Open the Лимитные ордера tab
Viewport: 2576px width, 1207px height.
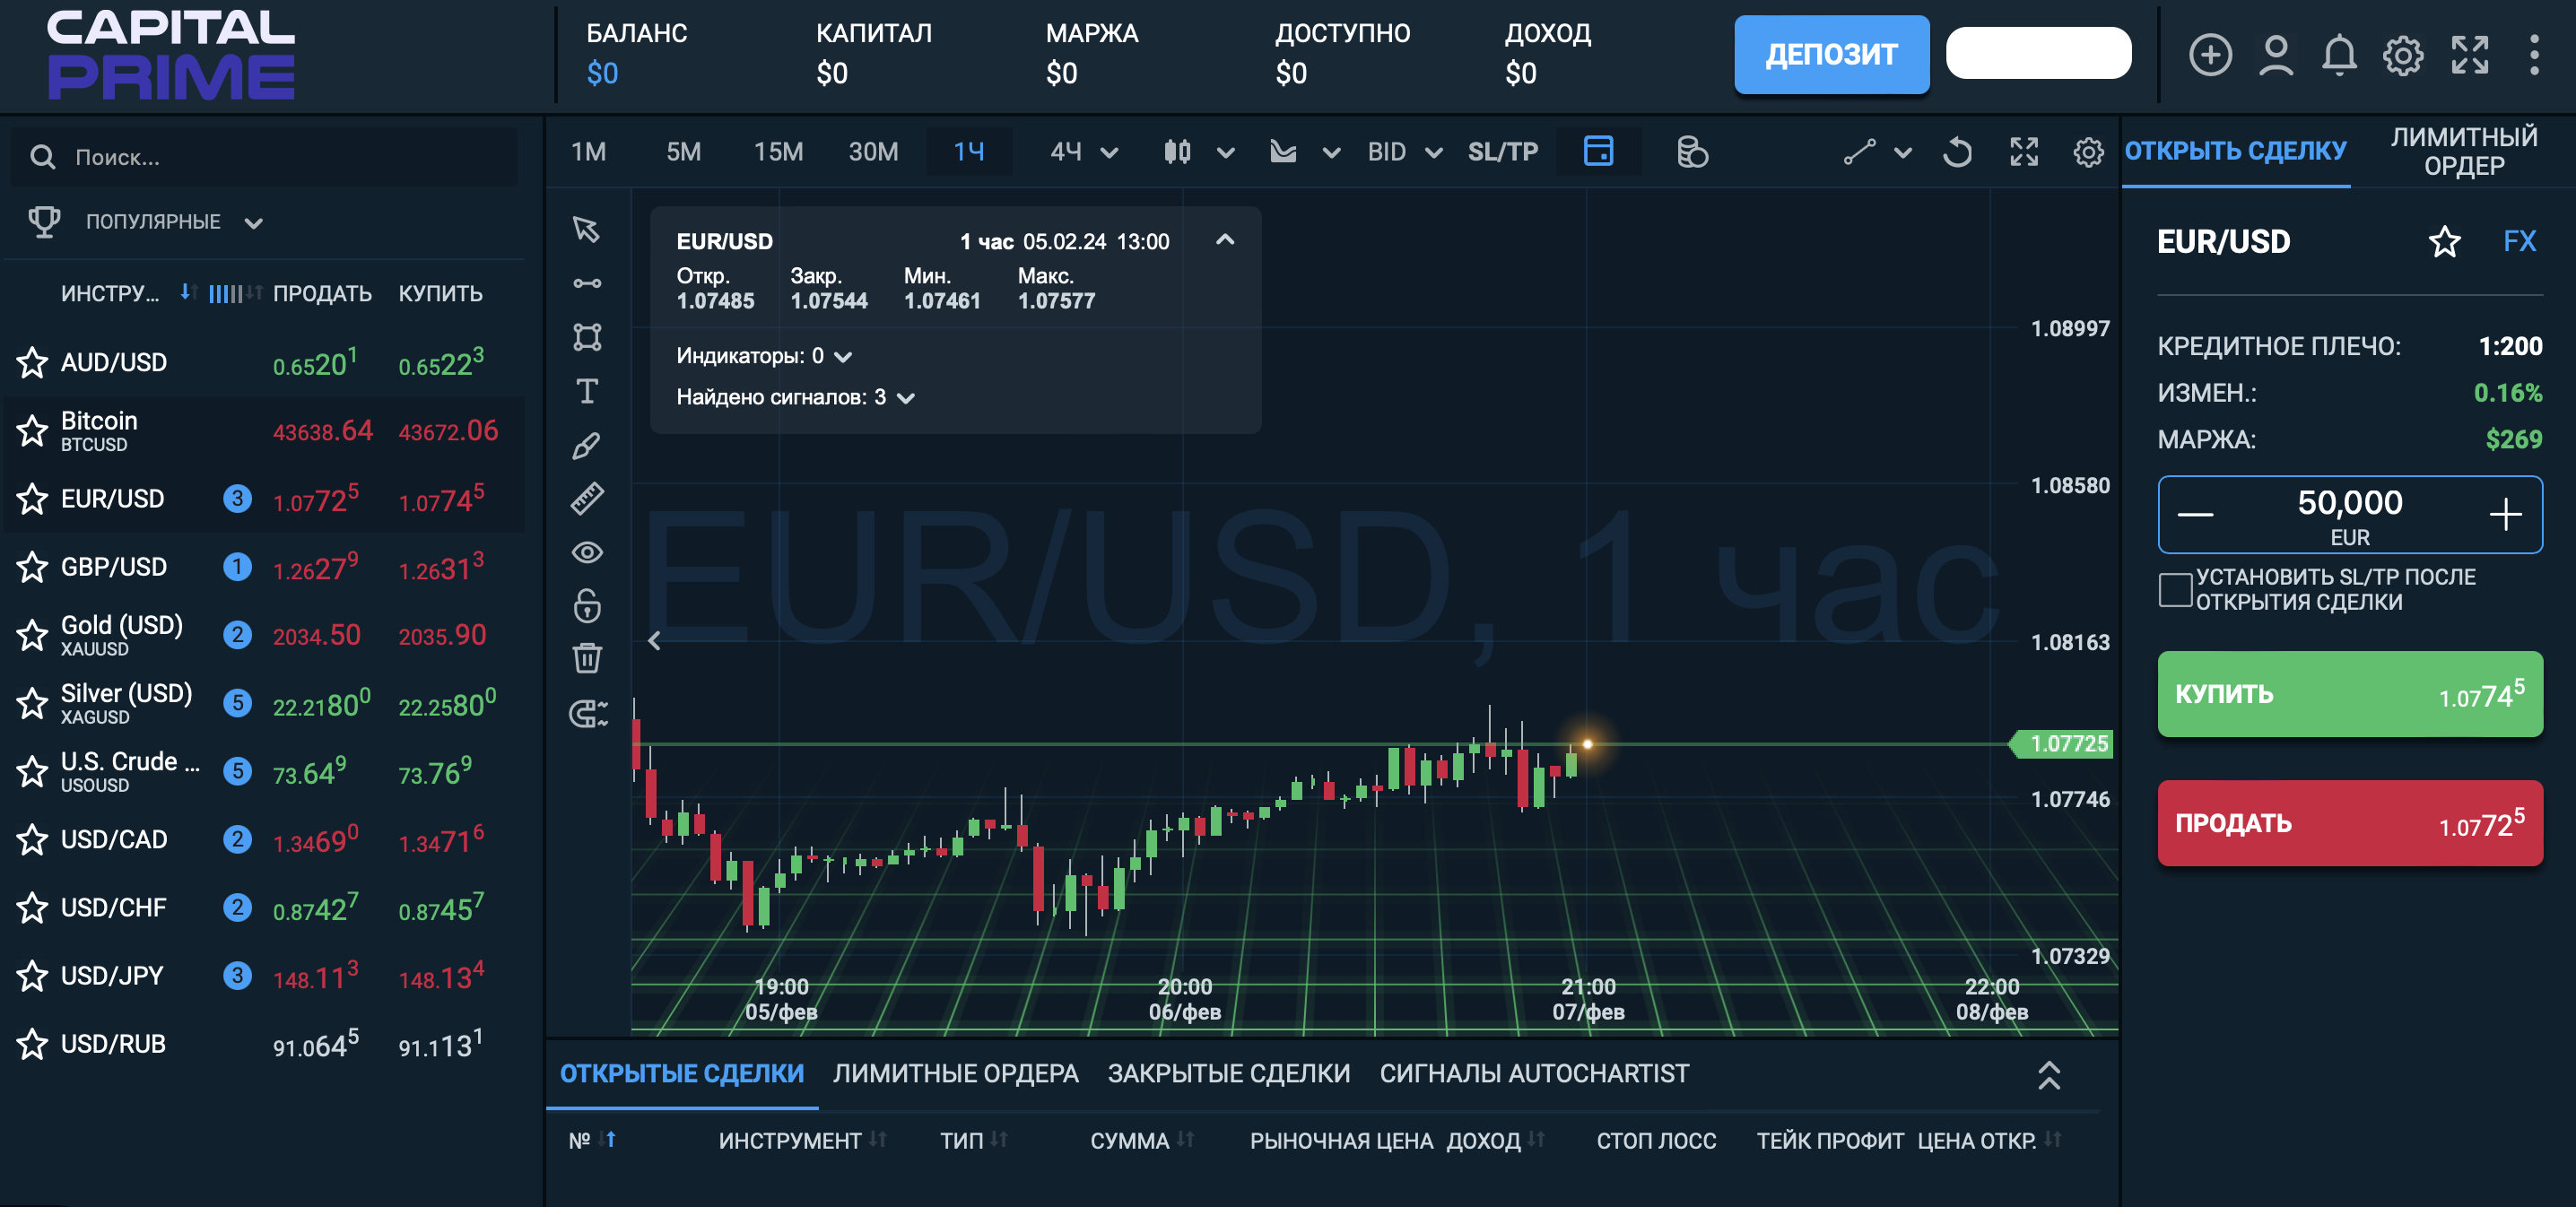(955, 1073)
